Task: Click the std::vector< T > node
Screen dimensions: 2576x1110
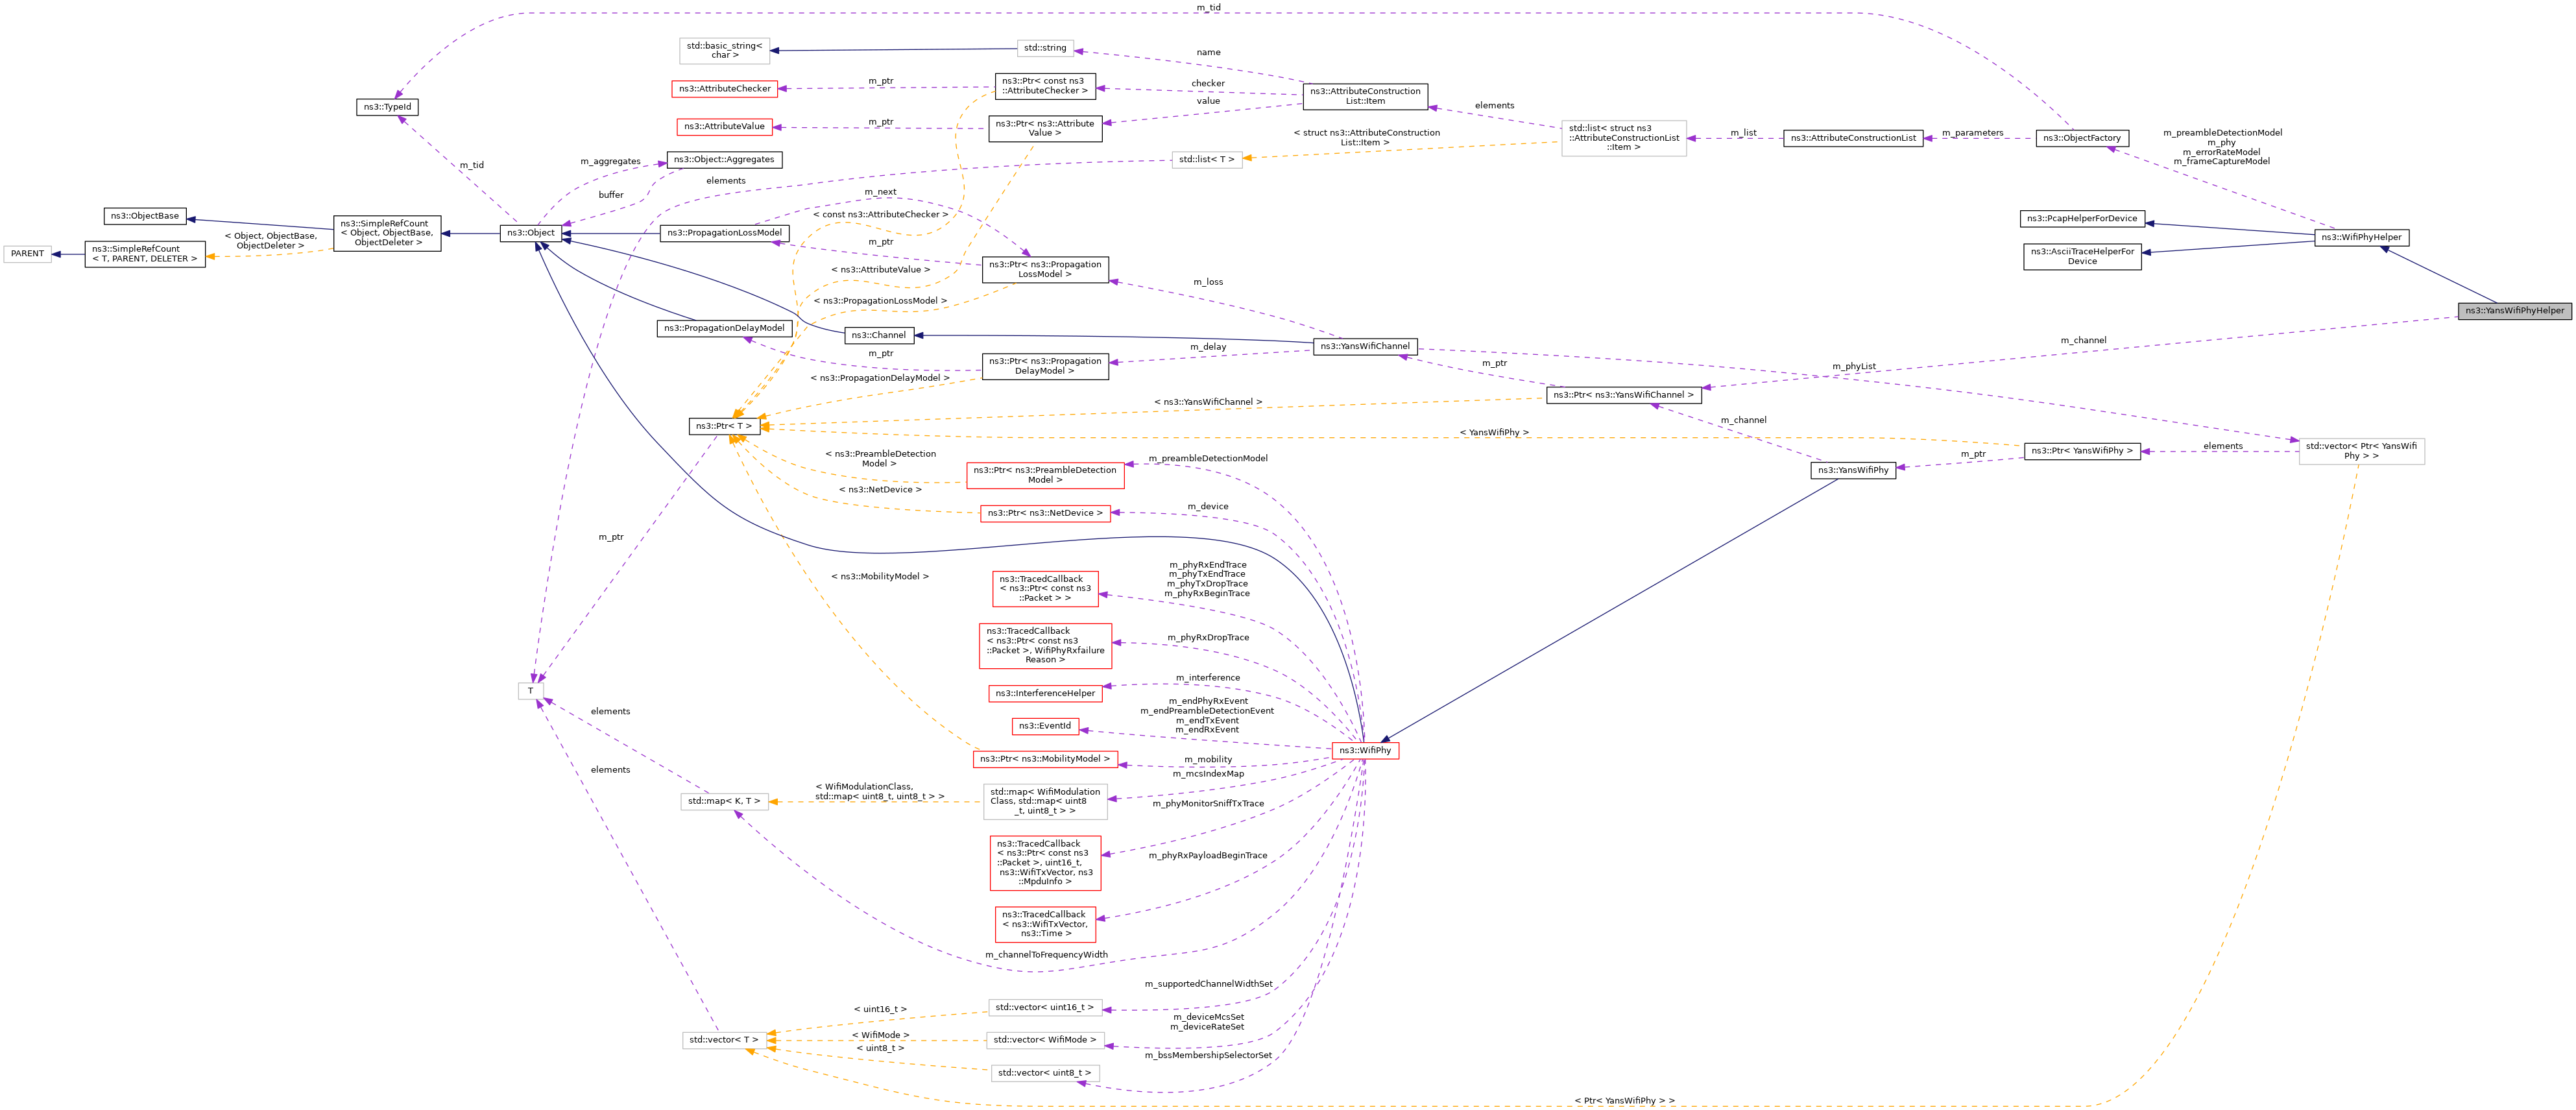Action: tap(724, 1041)
